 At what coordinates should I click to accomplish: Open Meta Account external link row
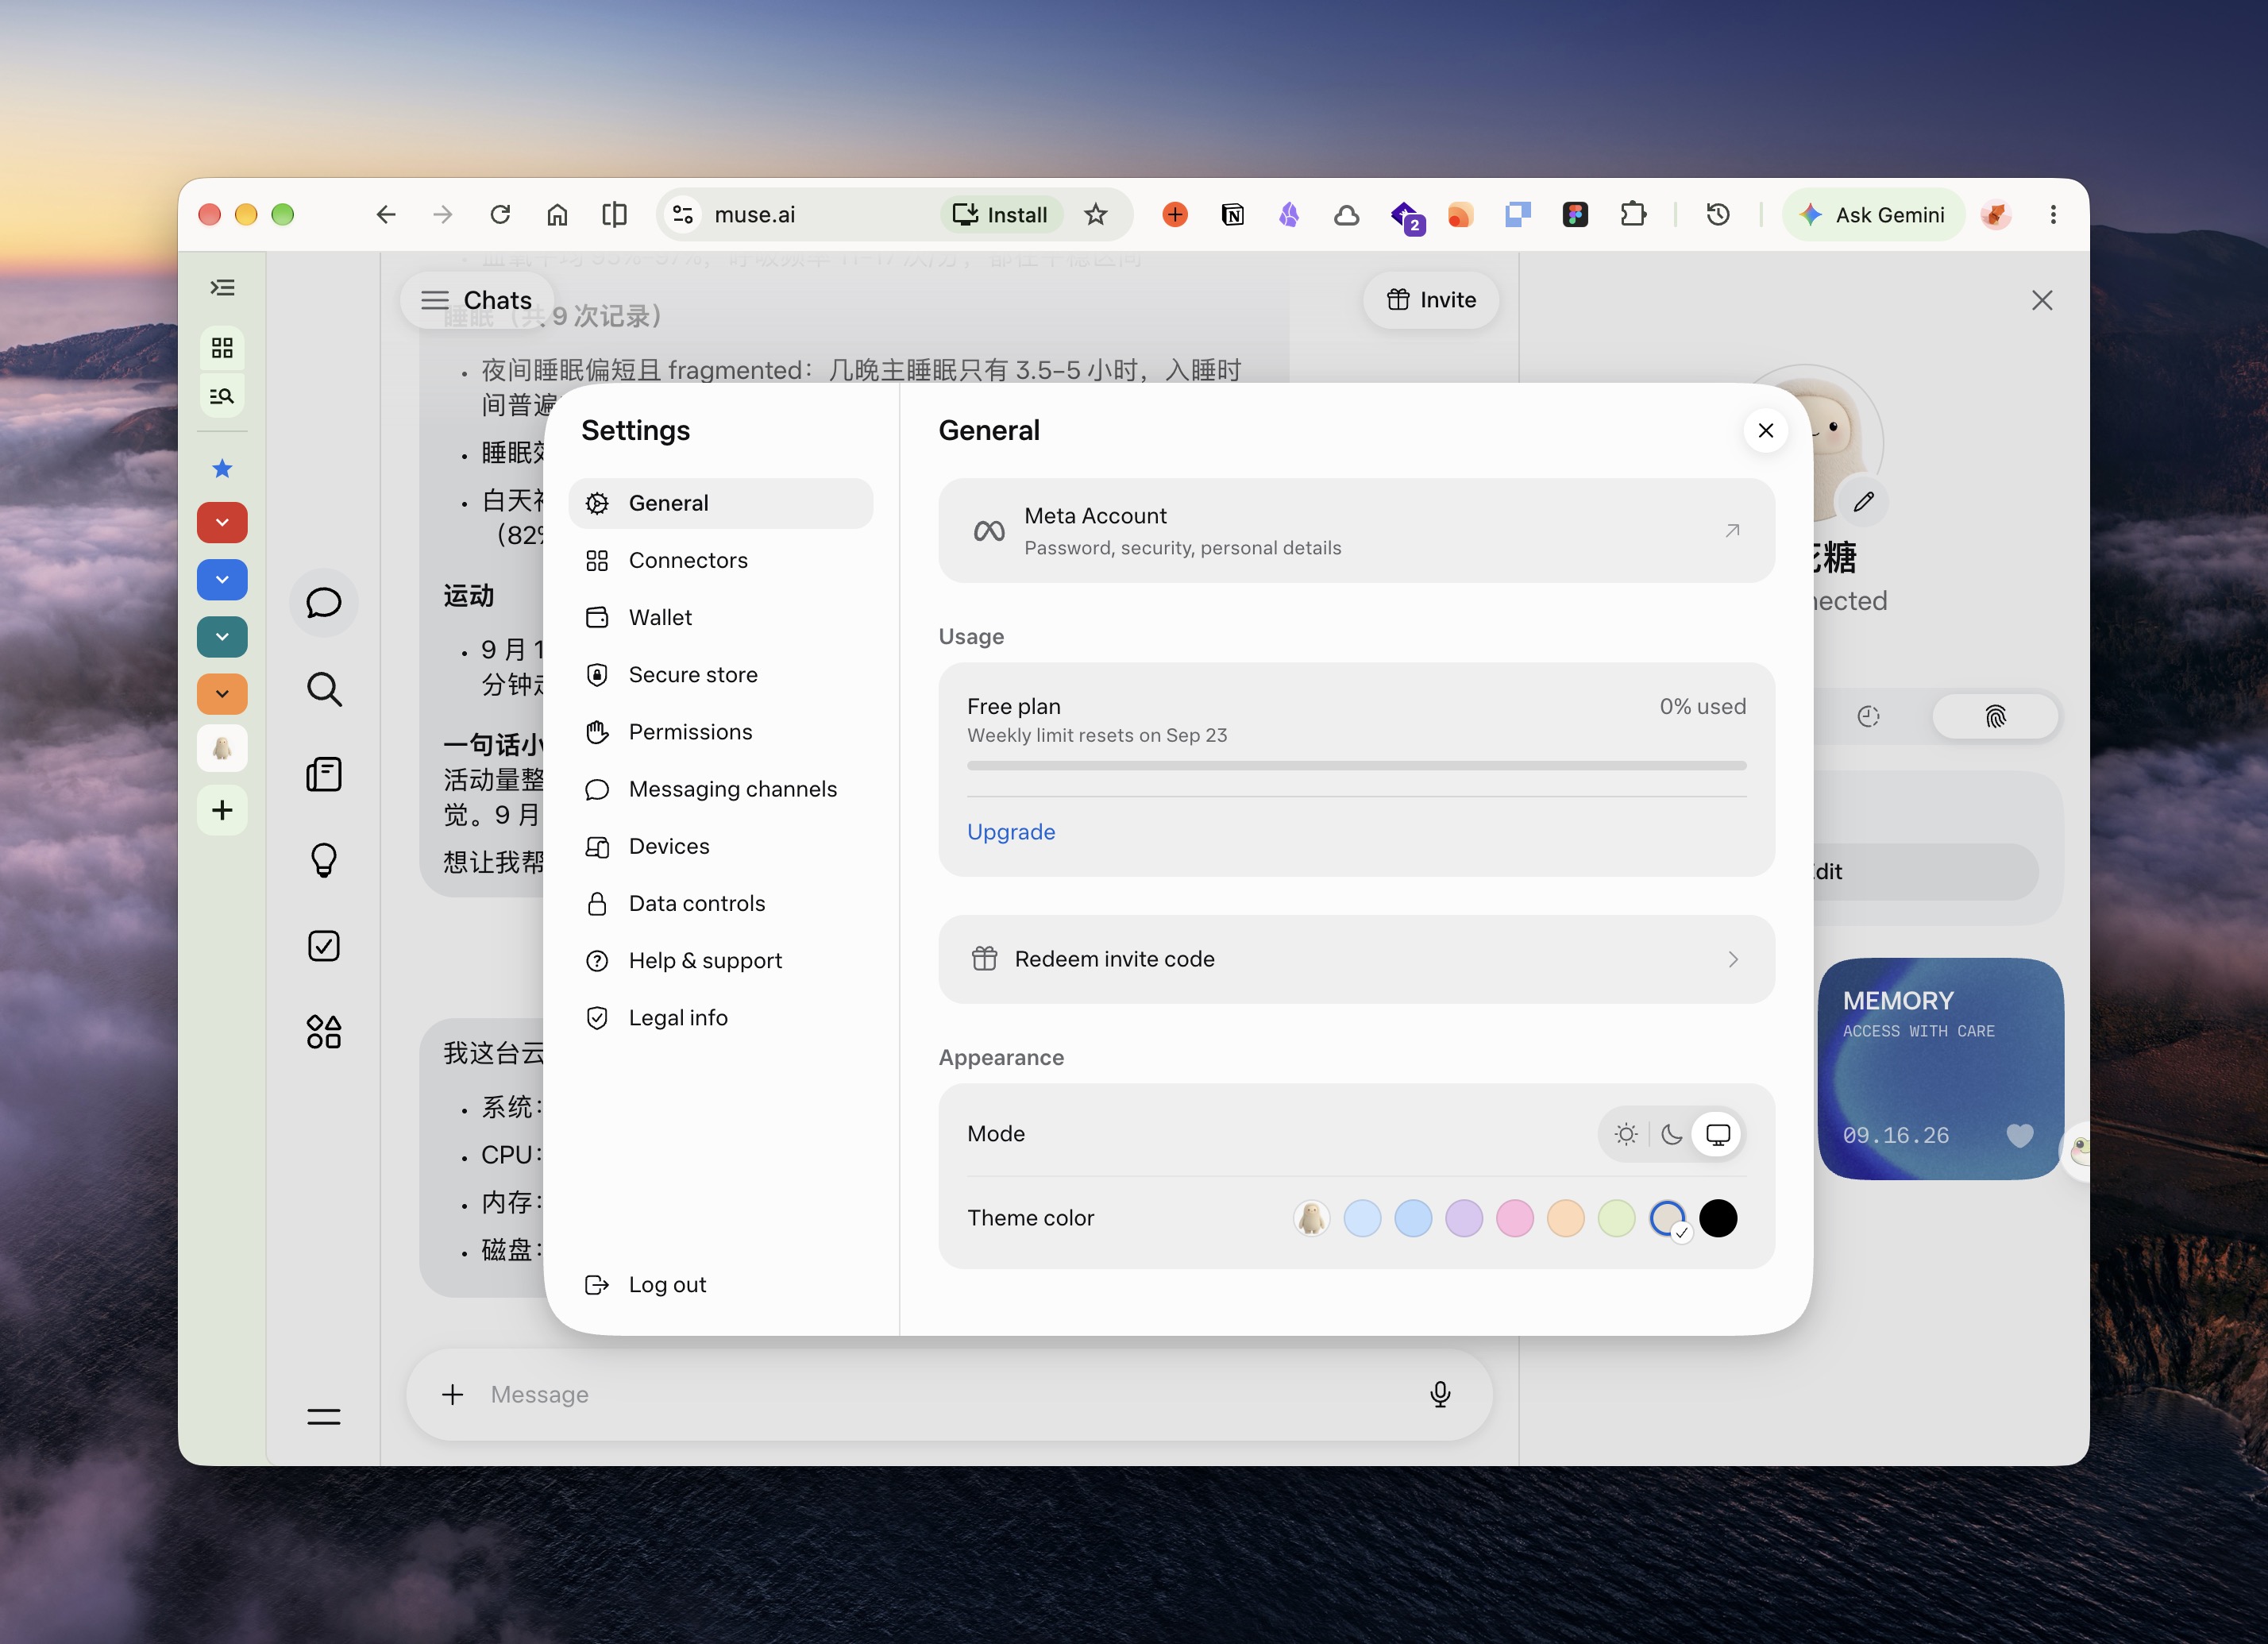pyautogui.click(x=1356, y=531)
